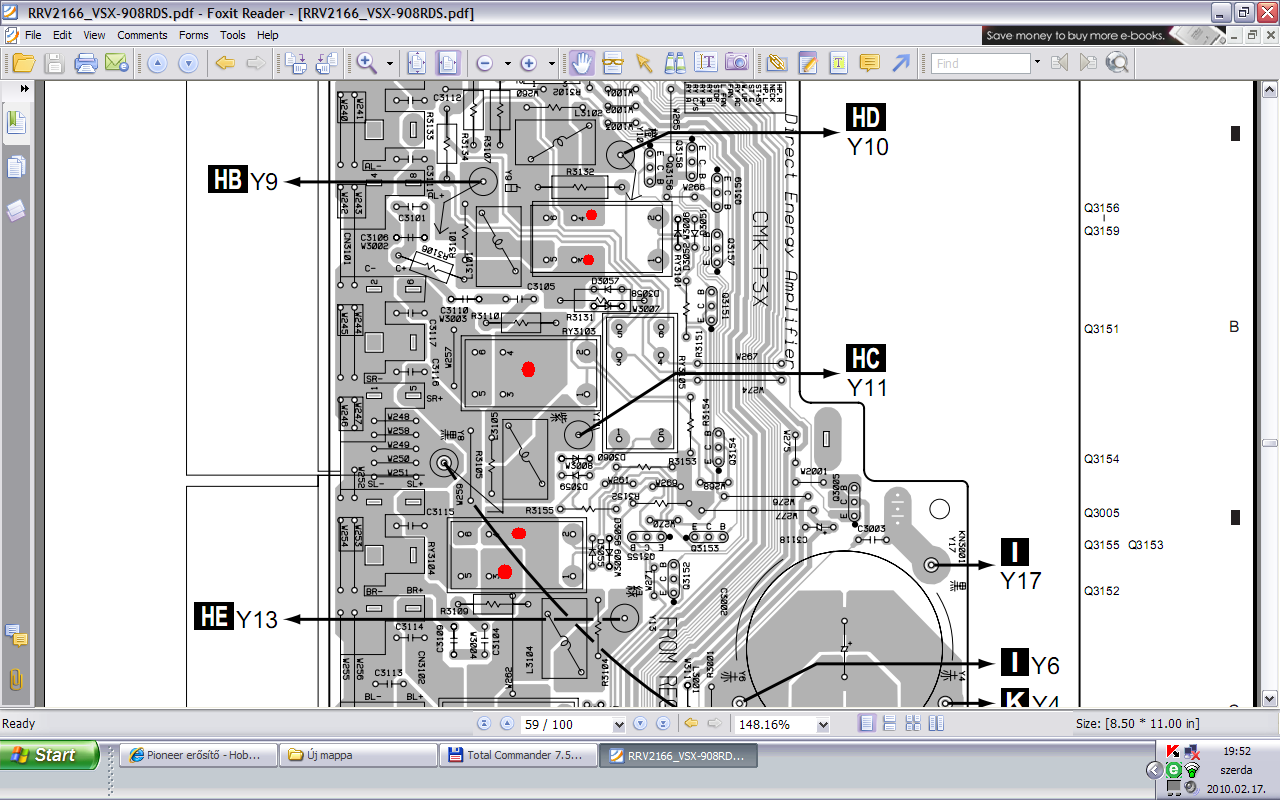Viewport: 1280px width, 800px height.
Task: Select the Fit Width icon
Action: point(447,63)
